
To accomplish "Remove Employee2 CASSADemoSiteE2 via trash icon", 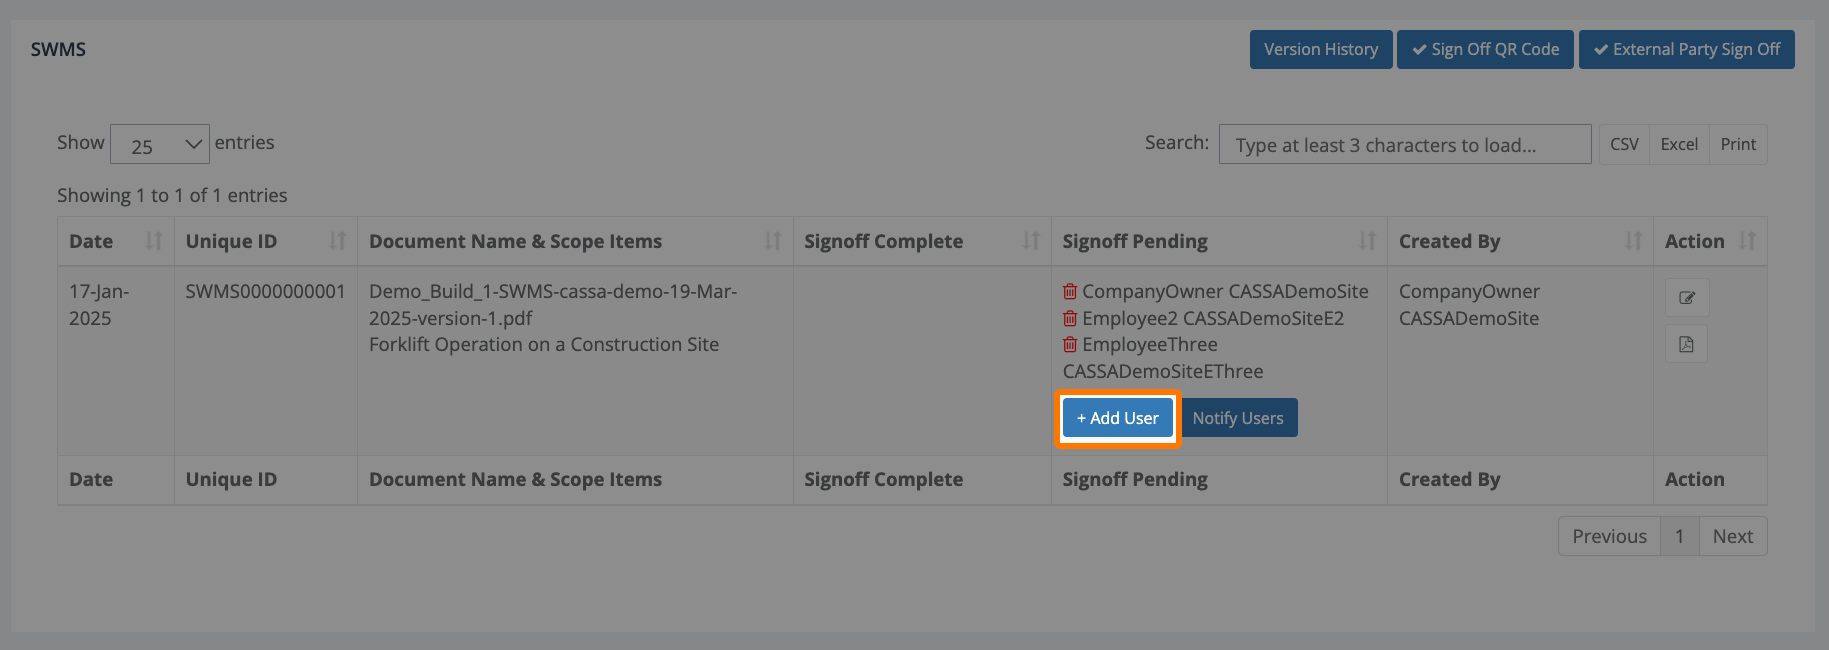I will (1070, 319).
